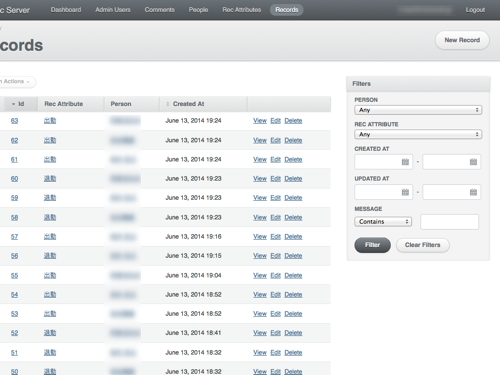This screenshot has width=500, height=375.
Task: Open Rec Attributes menu item
Action: pos(242,10)
